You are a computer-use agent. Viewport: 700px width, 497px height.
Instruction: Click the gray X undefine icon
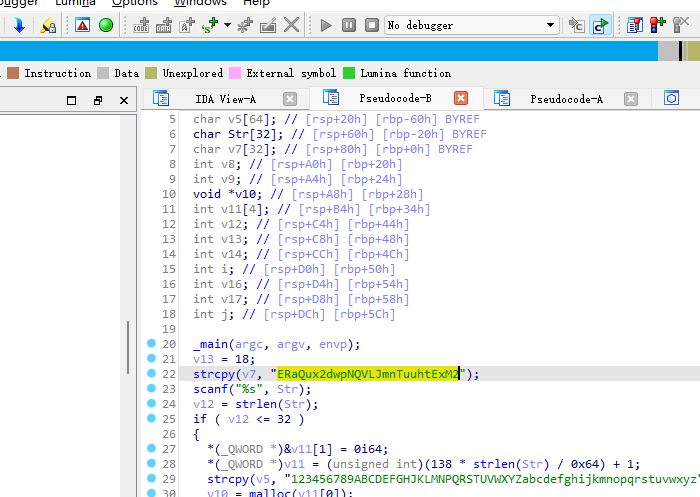click(291, 25)
